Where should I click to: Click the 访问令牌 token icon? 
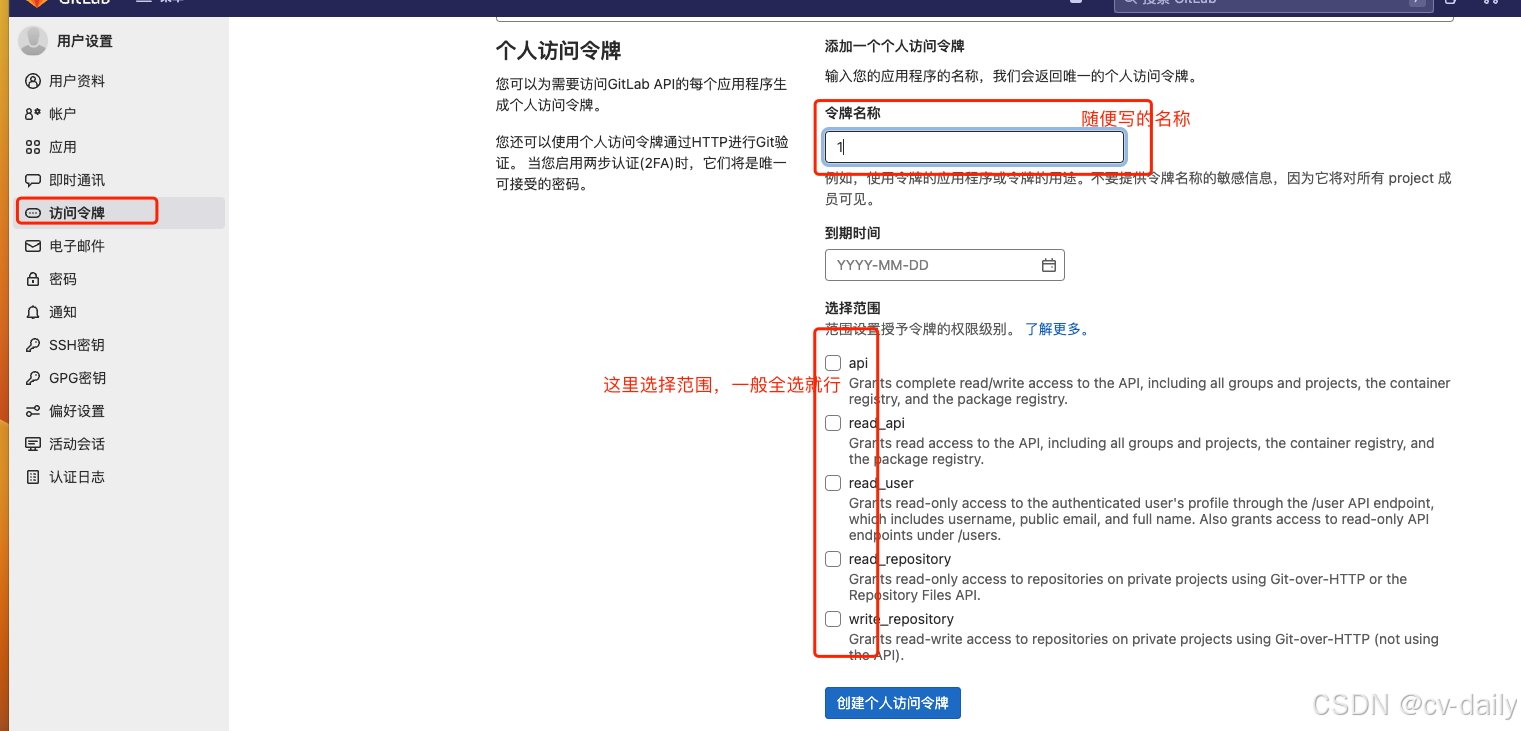click(x=33, y=213)
